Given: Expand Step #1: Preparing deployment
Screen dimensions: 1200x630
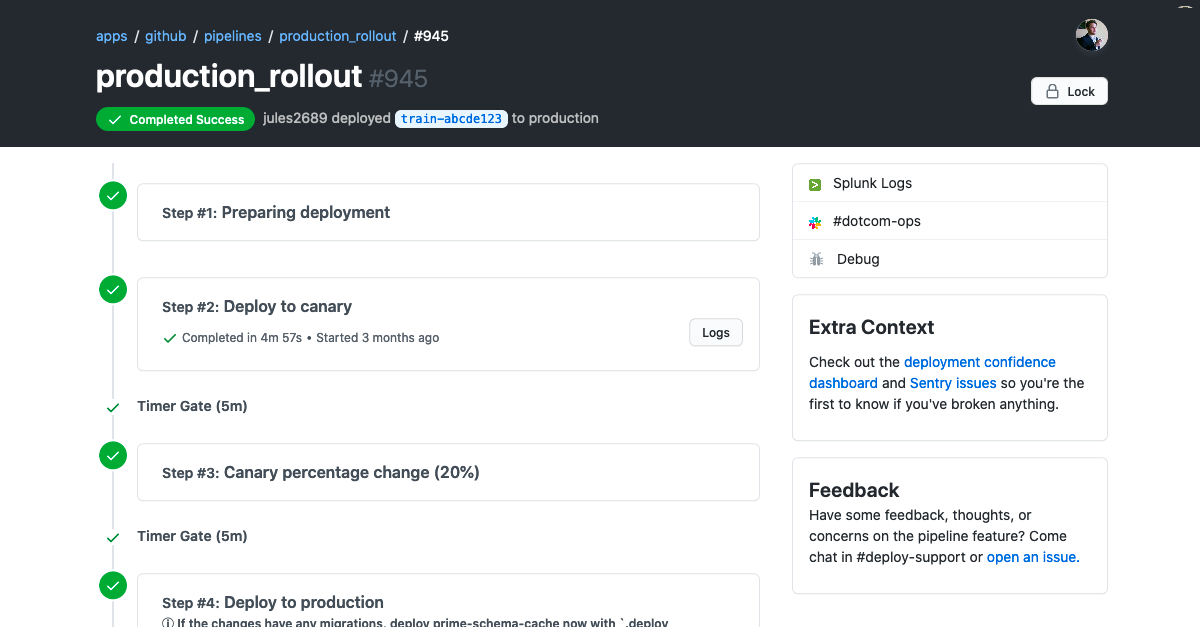Looking at the screenshot, I should pos(447,212).
